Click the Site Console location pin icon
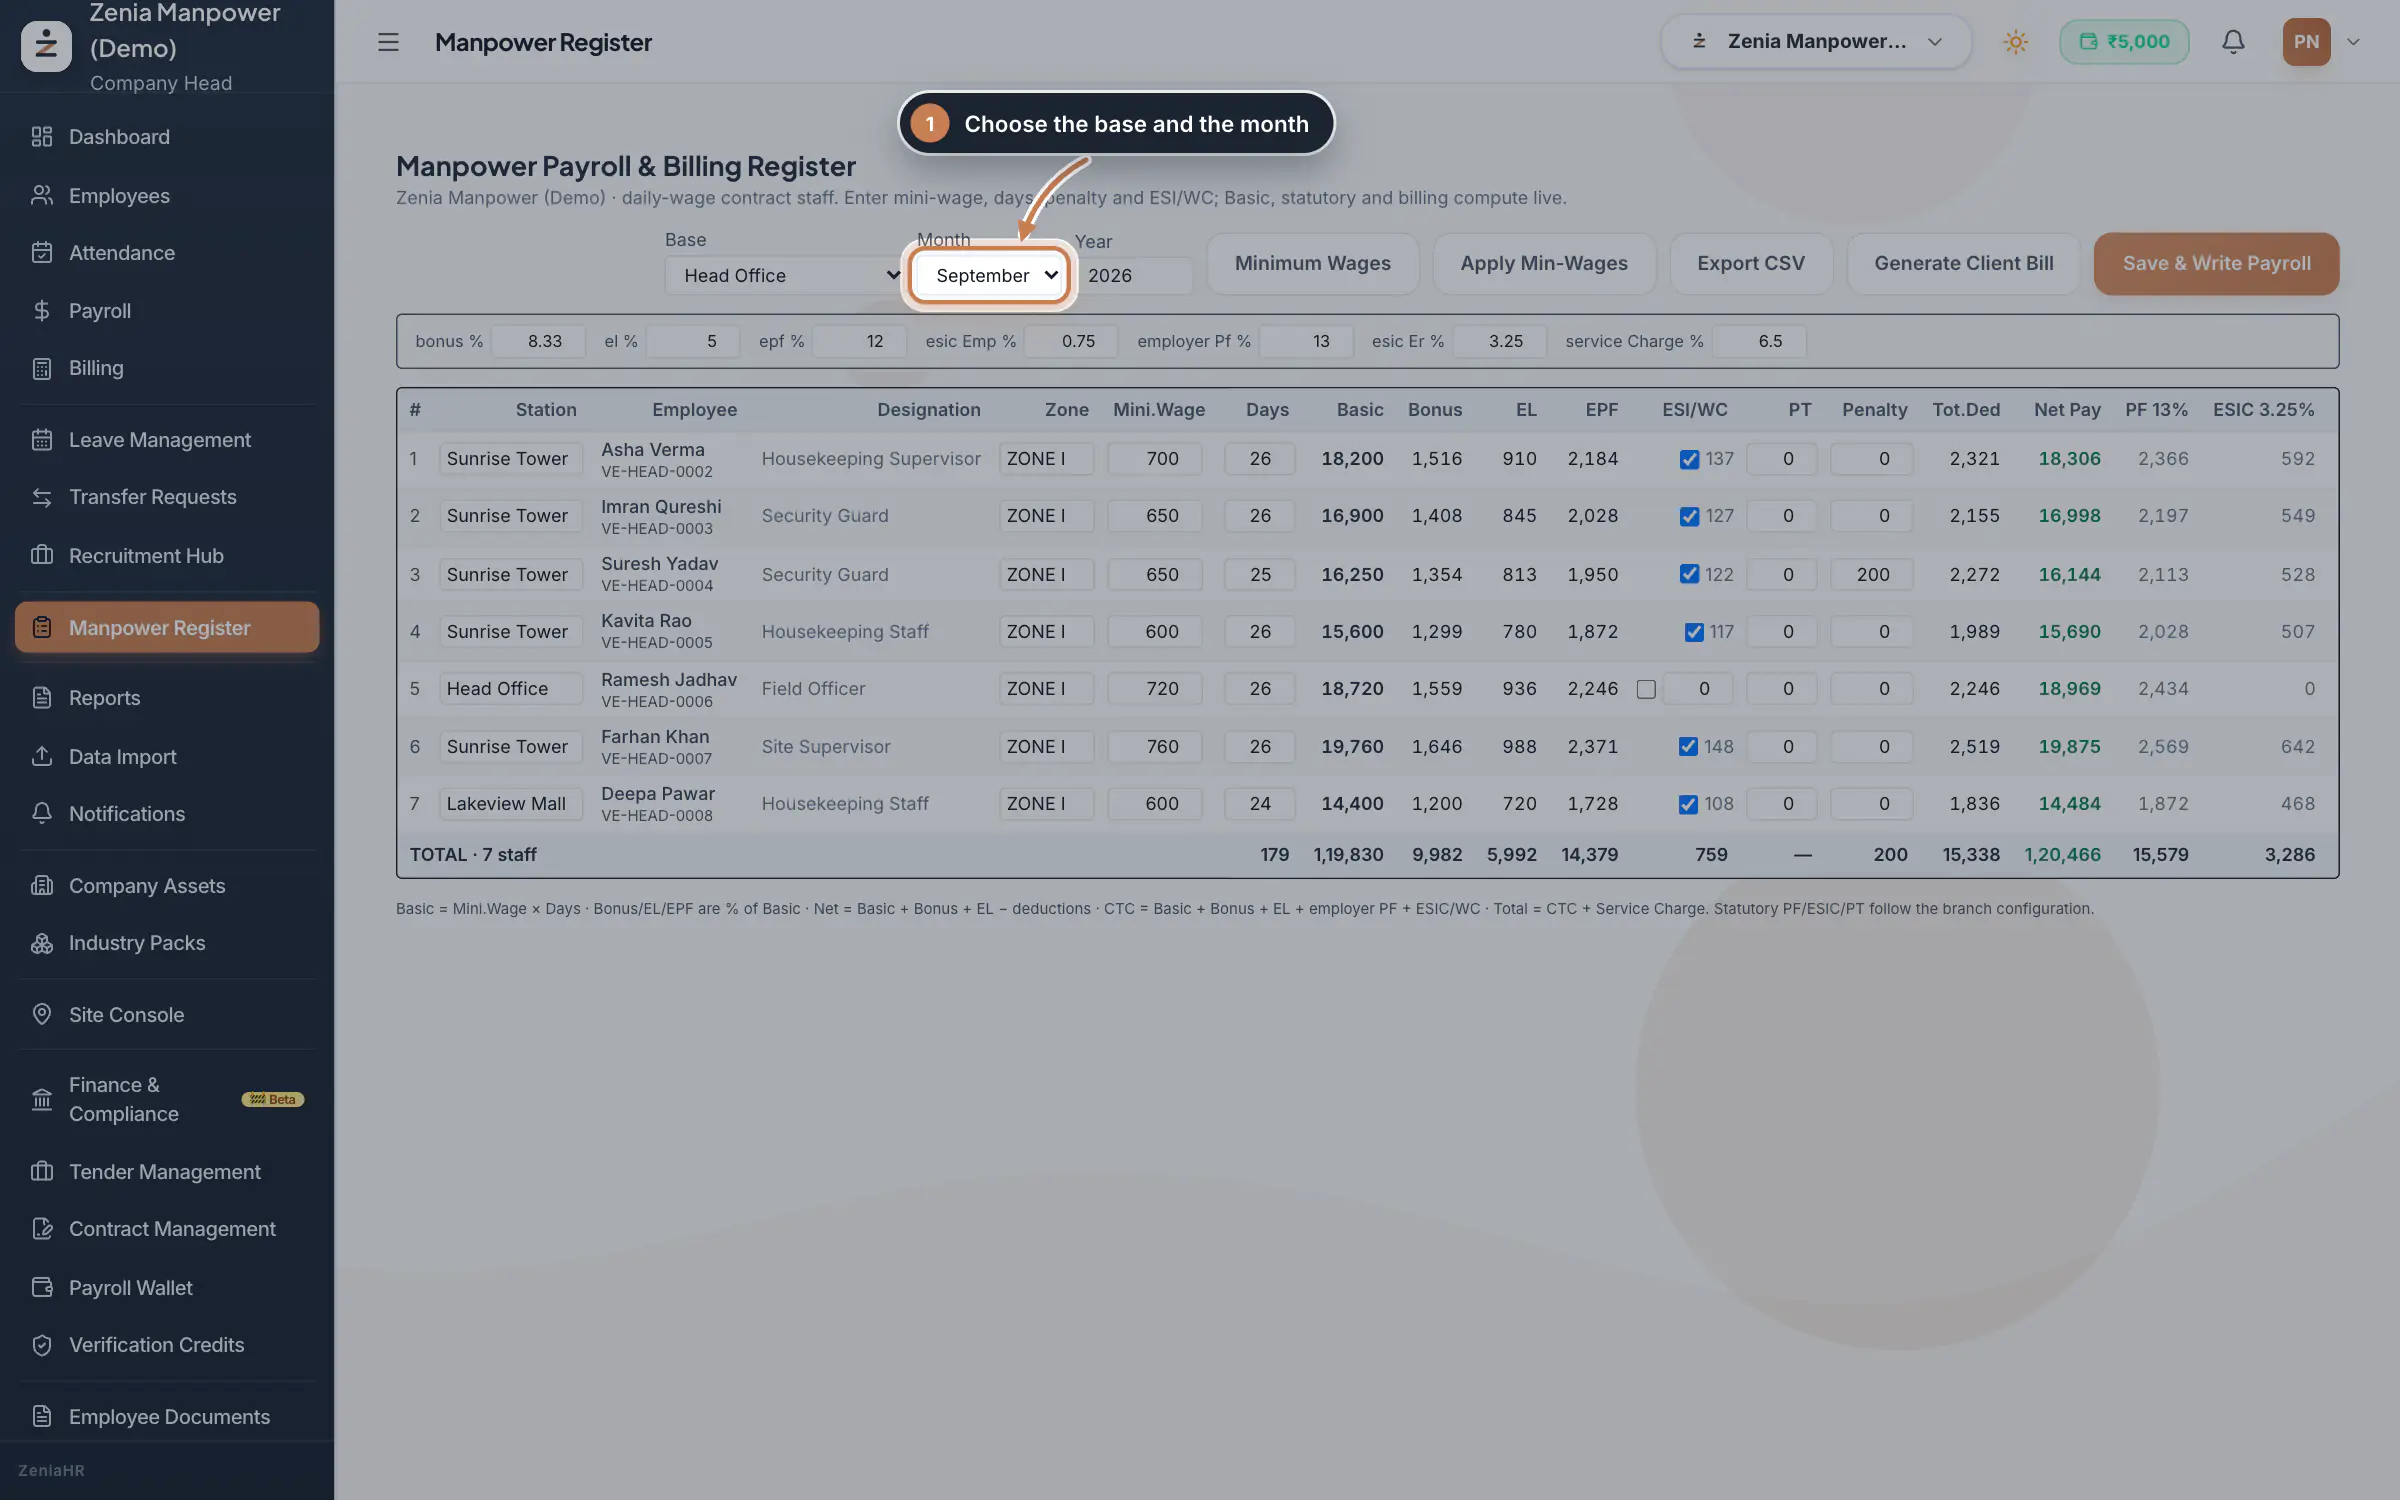This screenshot has width=2400, height=1500. pyautogui.click(x=41, y=1014)
